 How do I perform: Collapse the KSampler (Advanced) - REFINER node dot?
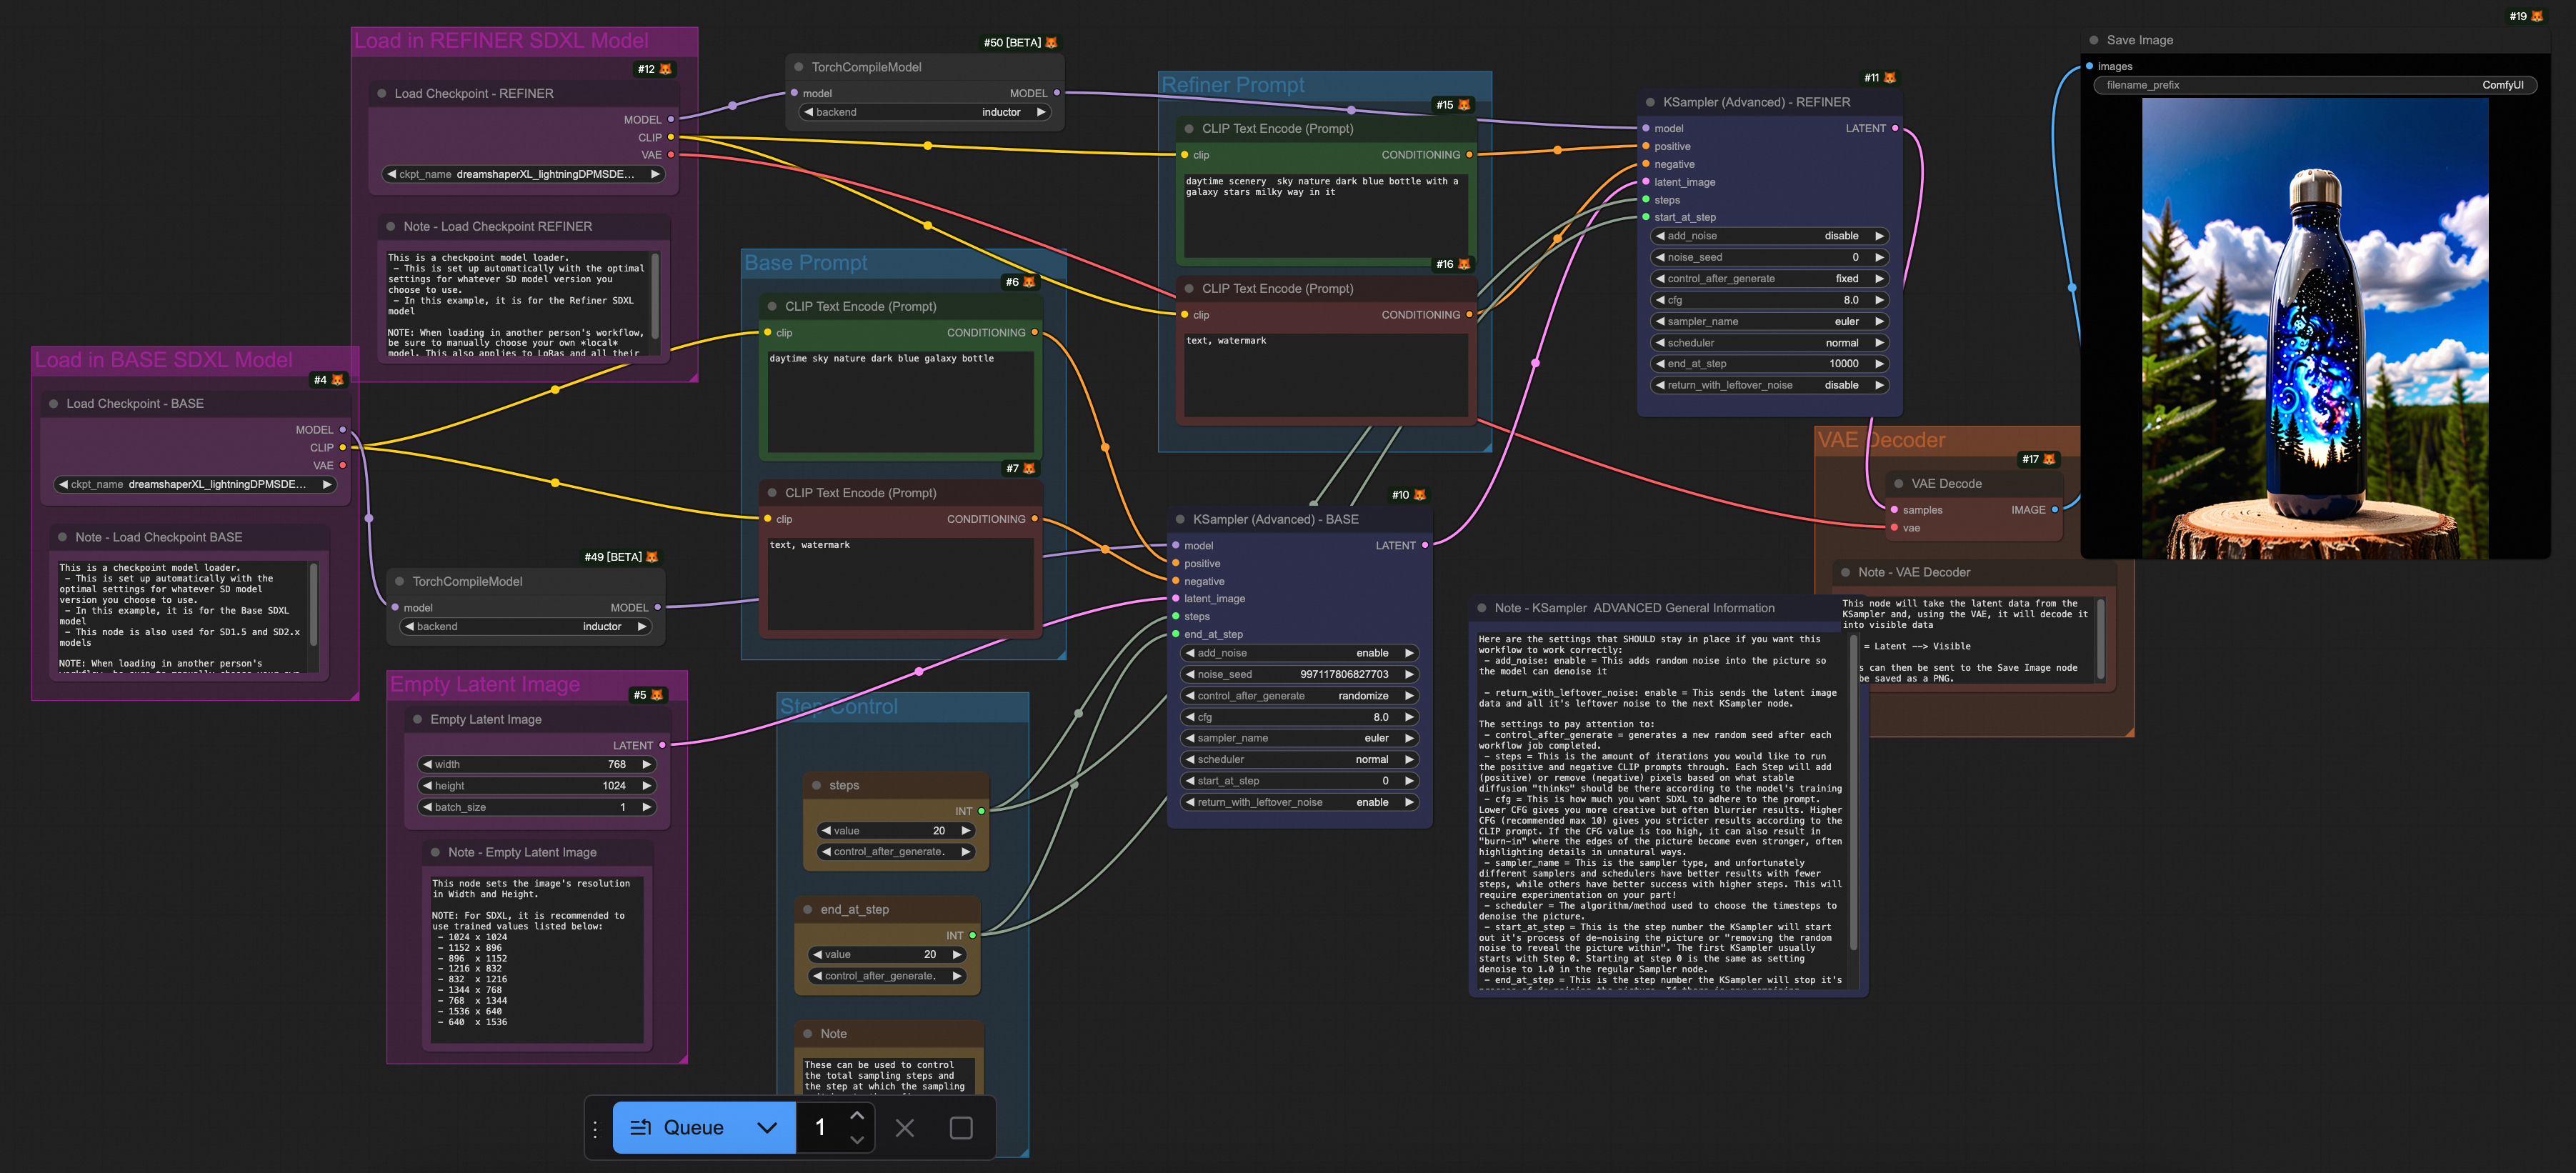tap(1650, 102)
